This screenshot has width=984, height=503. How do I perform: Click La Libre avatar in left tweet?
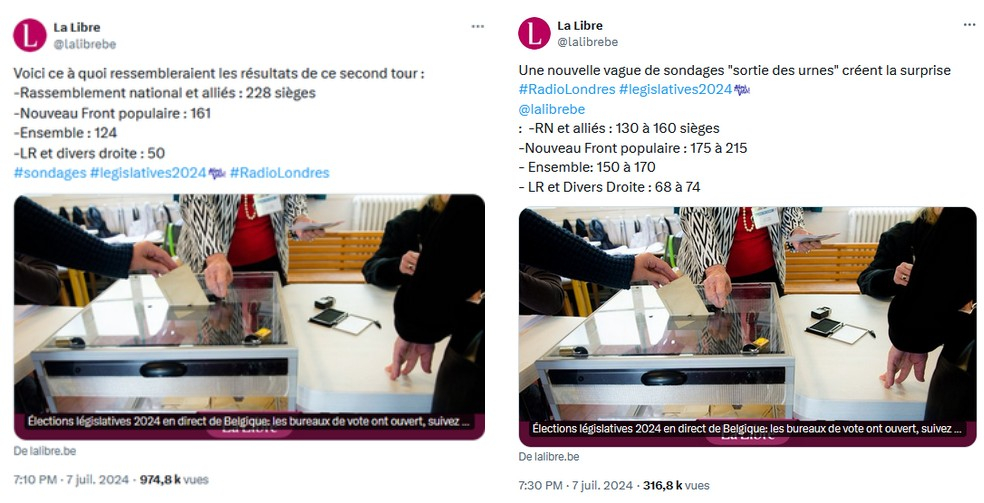pyautogui.click(x=29, y=35)
